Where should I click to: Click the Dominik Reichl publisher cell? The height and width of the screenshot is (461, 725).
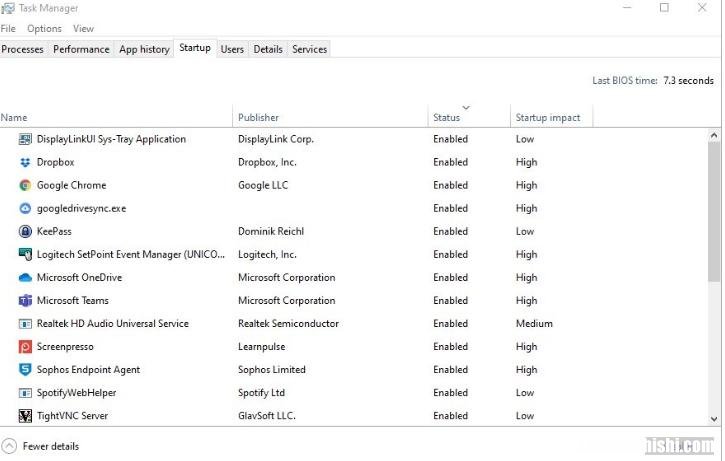tap(271, 231)
